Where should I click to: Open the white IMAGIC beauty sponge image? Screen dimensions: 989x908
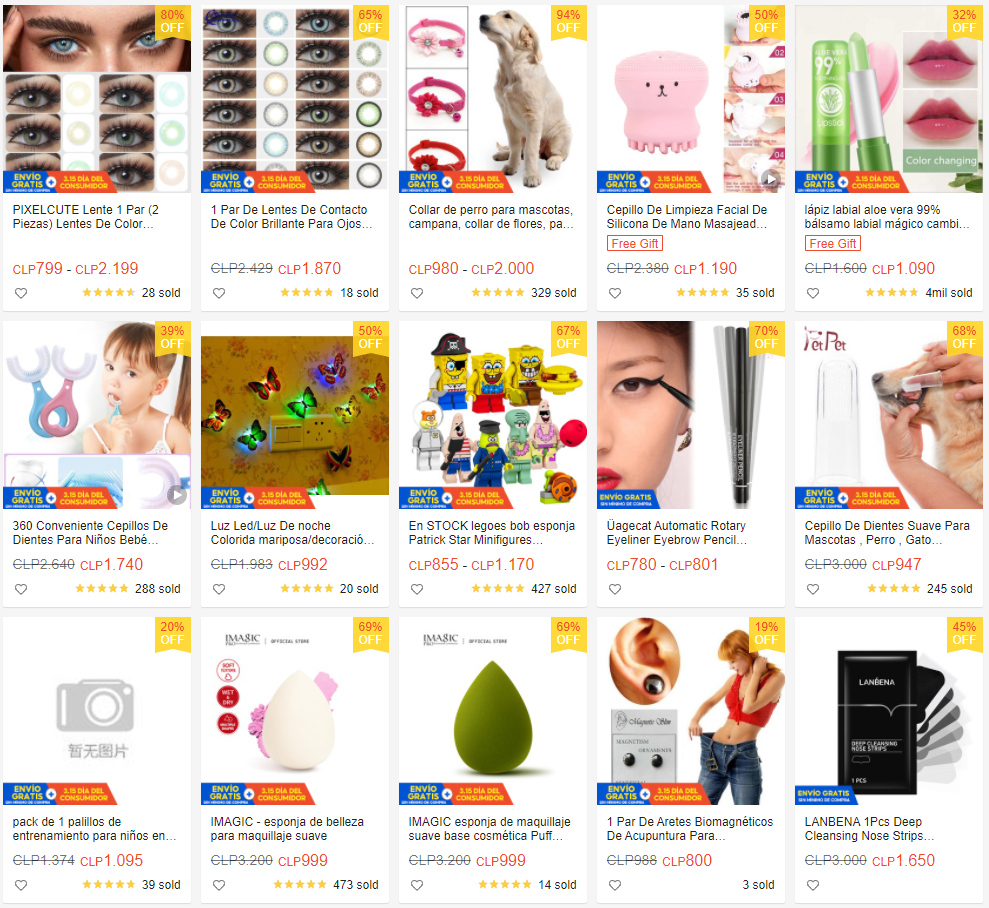[295, 711]
